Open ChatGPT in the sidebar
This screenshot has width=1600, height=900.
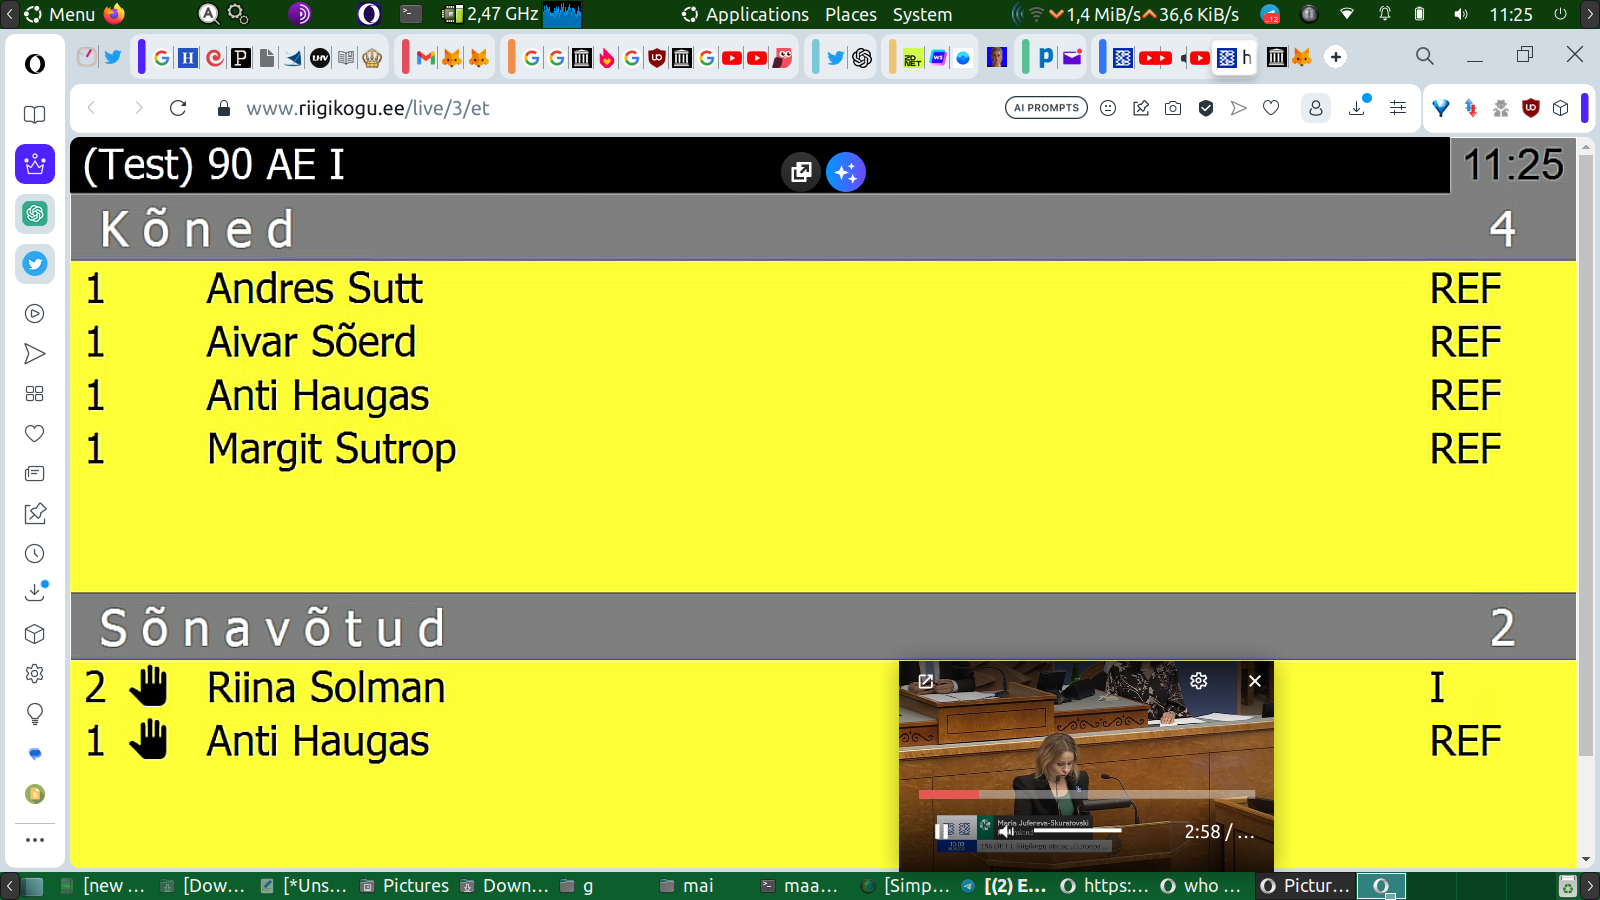35,213
